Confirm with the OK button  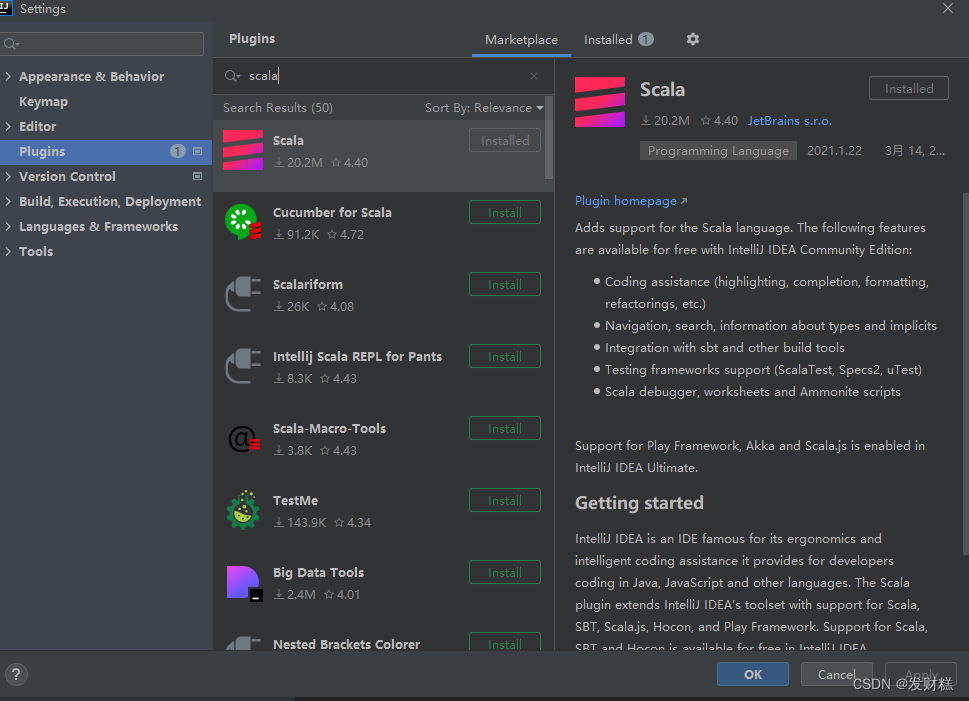point(753,674)
